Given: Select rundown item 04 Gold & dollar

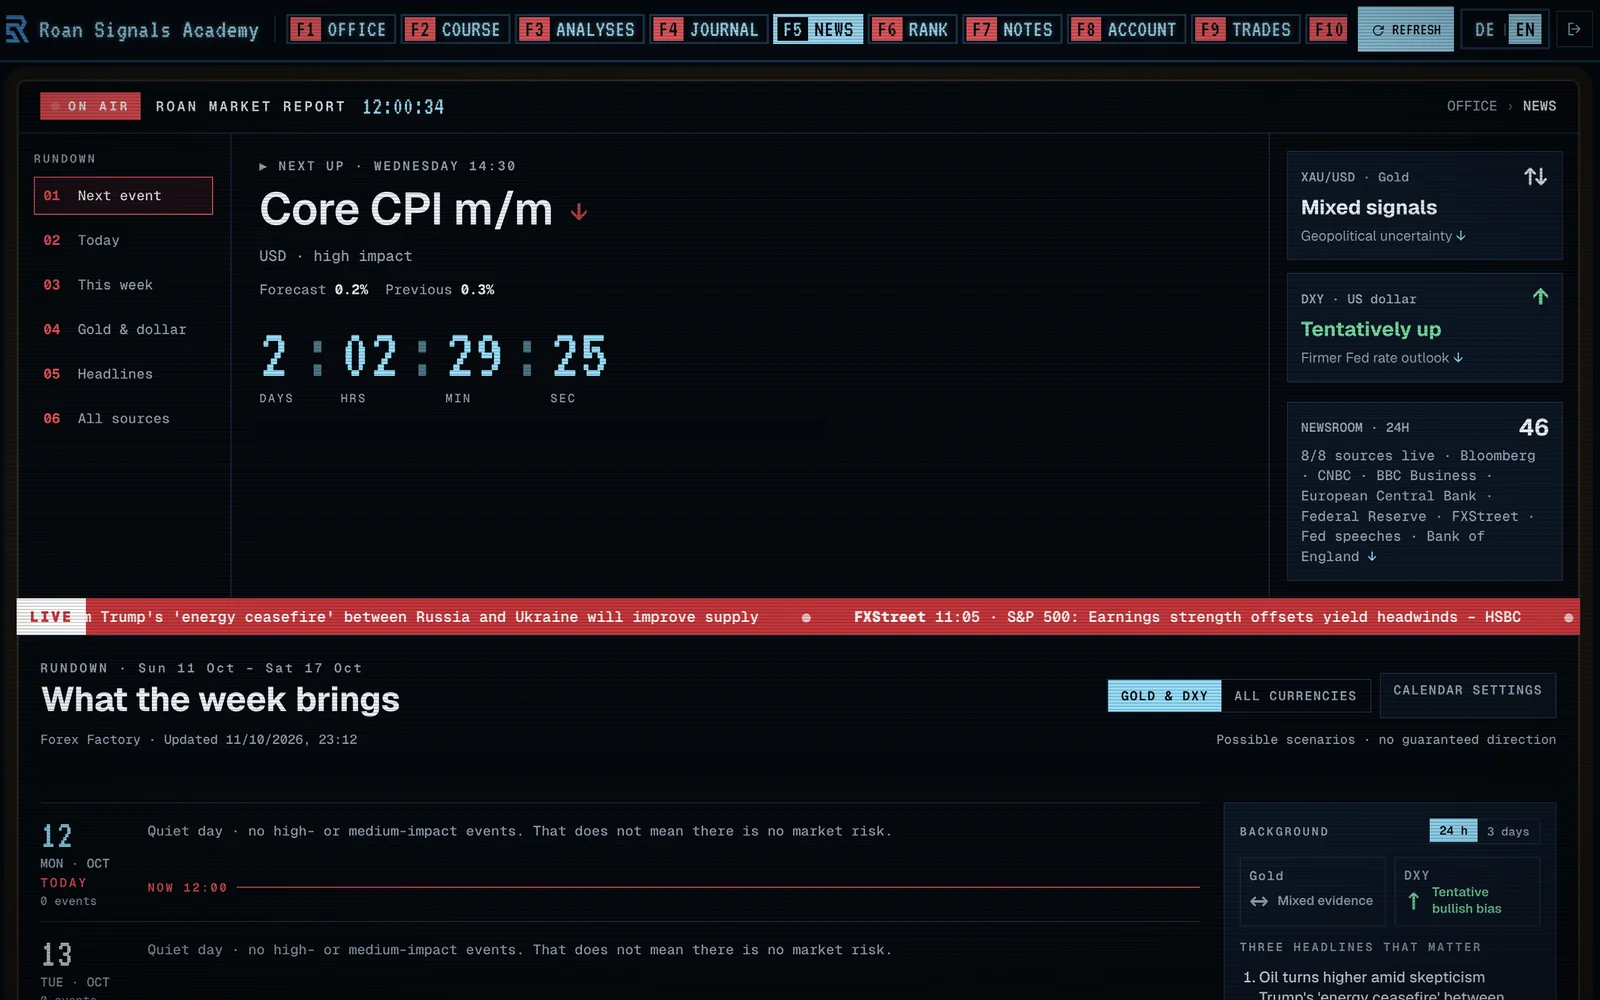Looking at the screenshot, I should 123,329.
